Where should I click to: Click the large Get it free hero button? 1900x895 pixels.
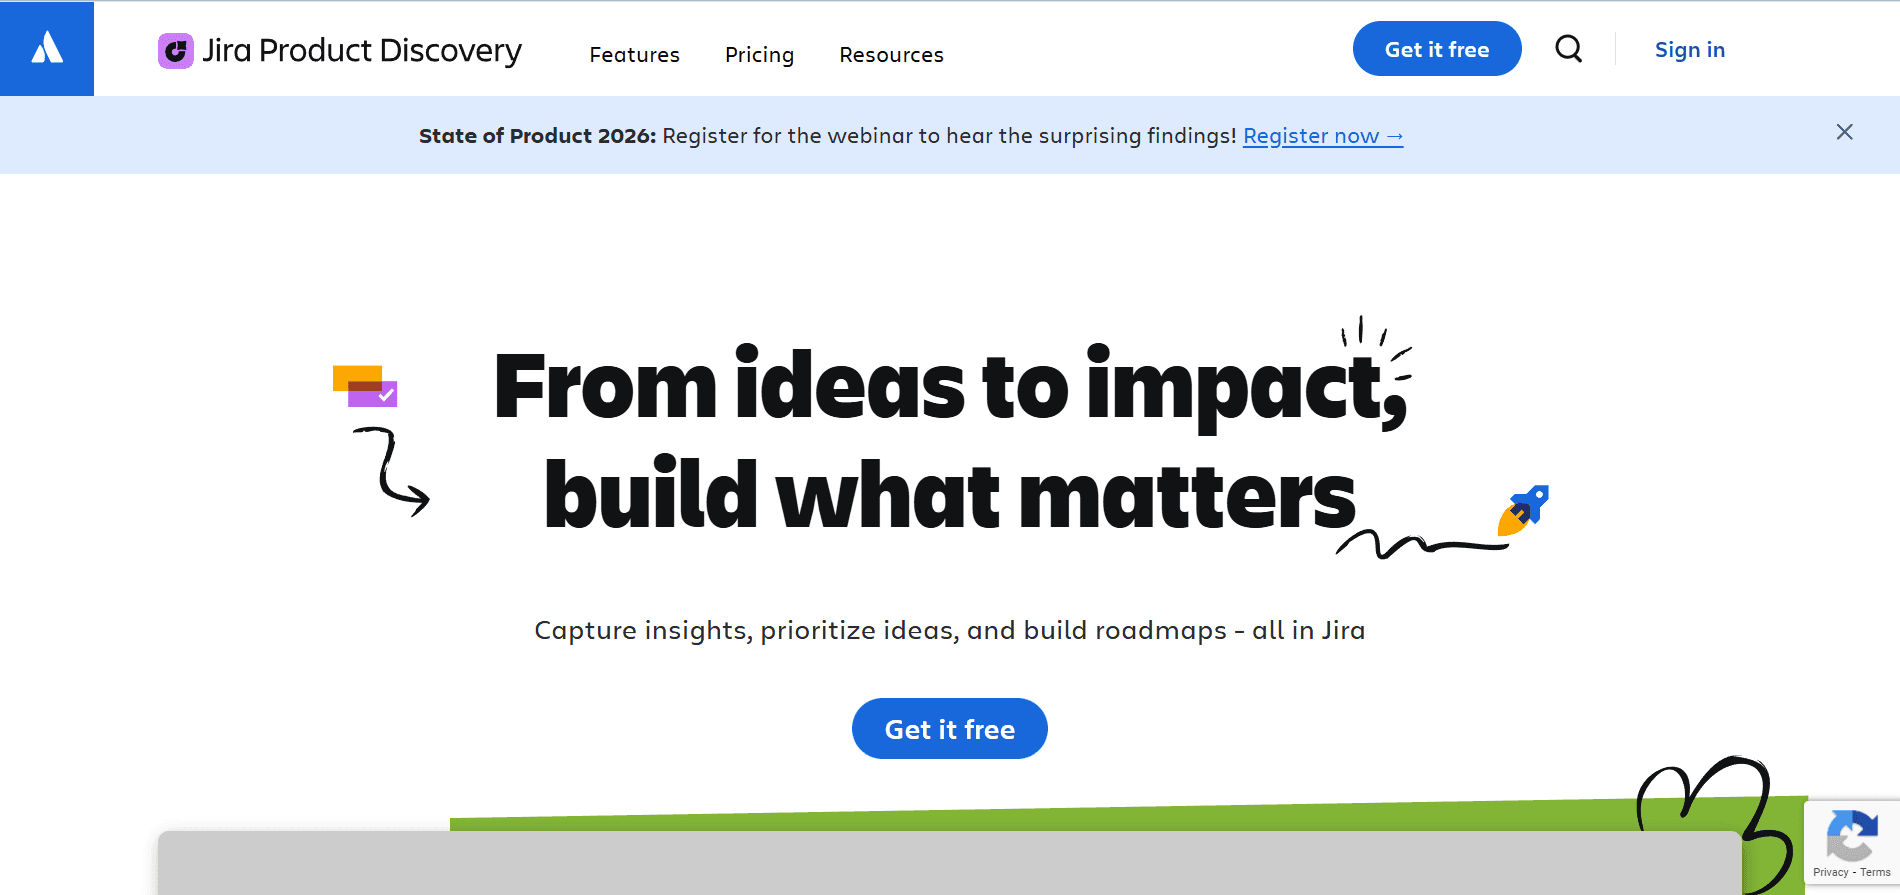point(949,728)
